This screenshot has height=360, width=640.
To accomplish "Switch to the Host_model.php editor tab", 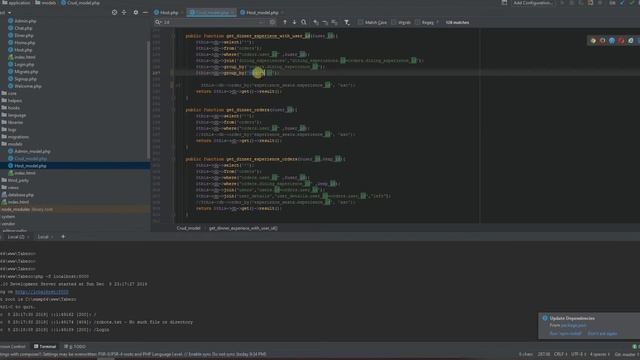I will coord(260,13).
